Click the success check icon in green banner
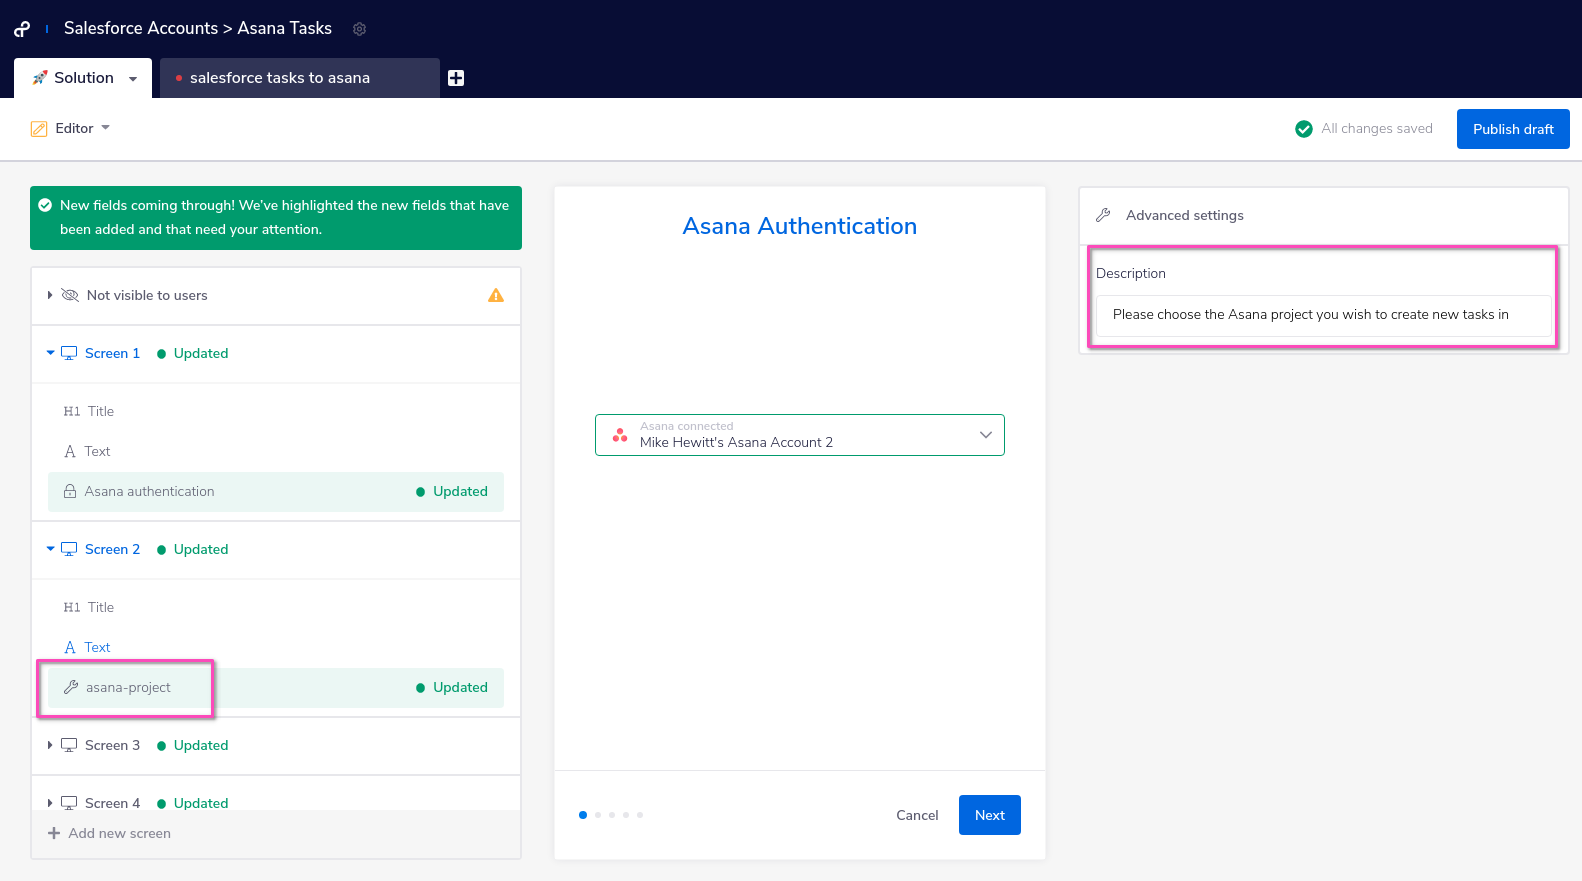 (45, 205)
